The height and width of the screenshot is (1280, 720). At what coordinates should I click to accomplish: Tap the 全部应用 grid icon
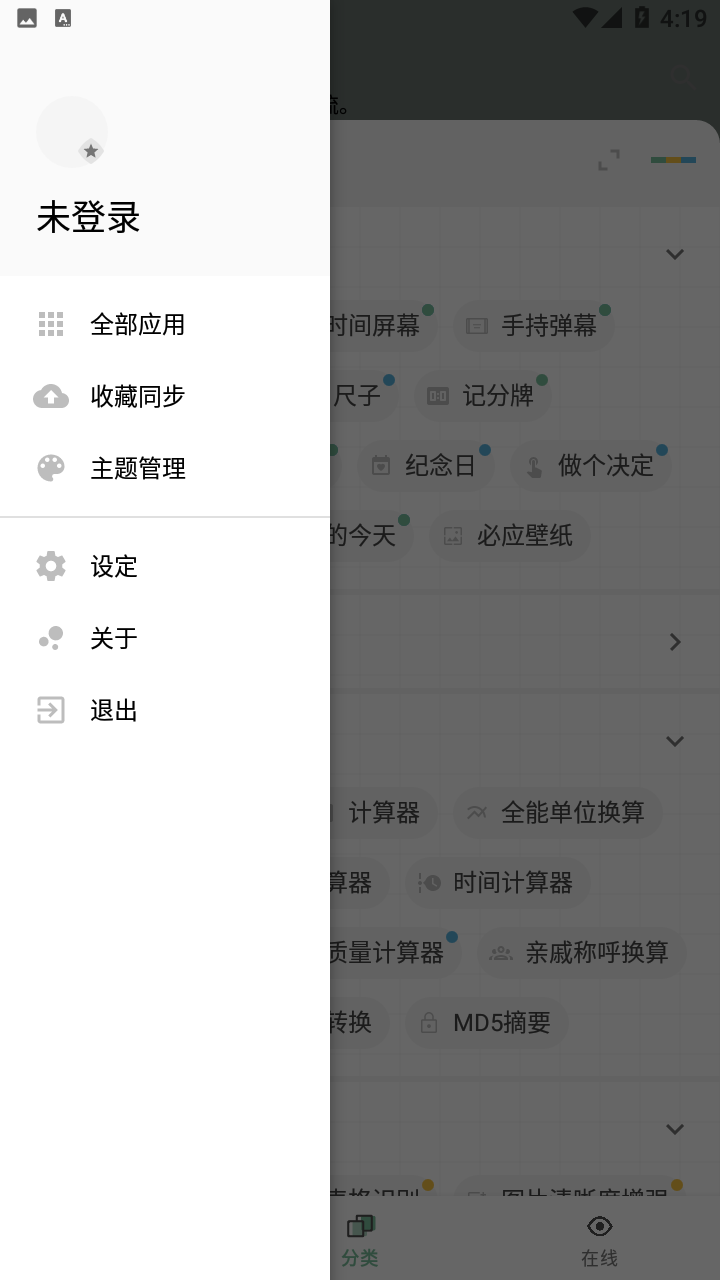[51, 324]
